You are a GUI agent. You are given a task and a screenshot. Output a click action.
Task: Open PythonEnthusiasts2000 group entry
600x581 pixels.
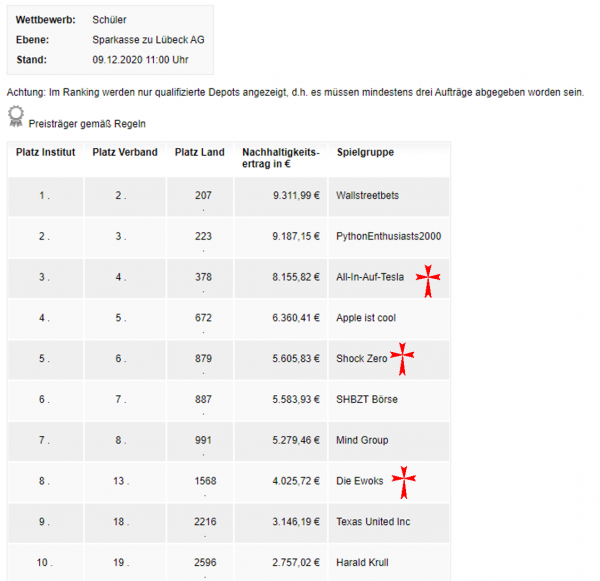(389, 236)
